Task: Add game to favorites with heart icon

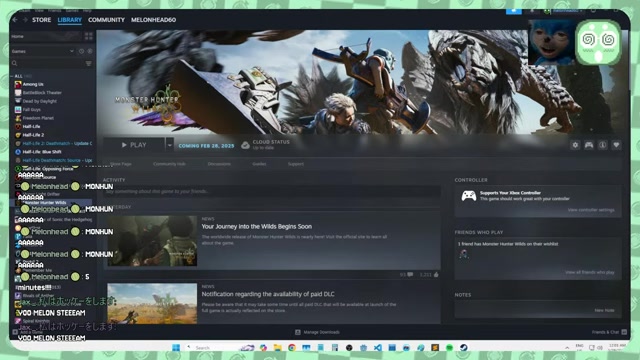Action: 616,145
